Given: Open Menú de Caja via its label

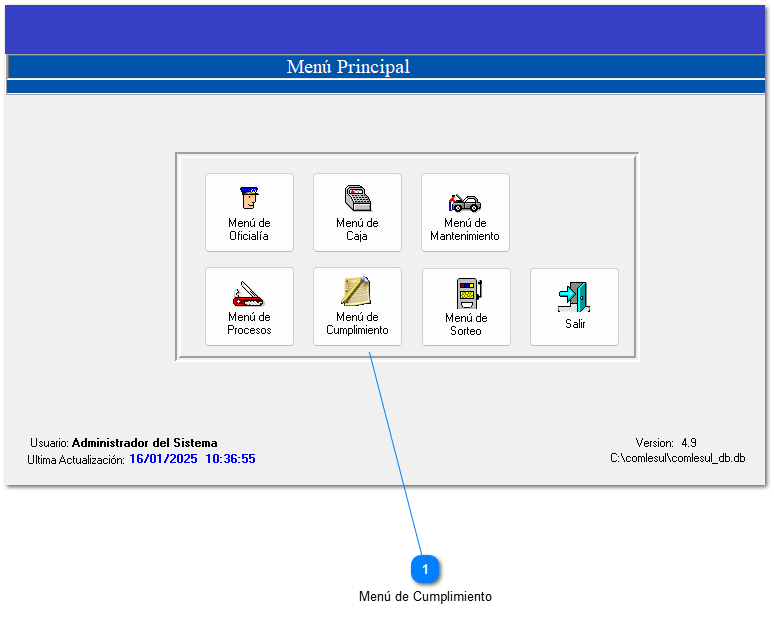Looking at the screenshot, I should tap(357, 230).
